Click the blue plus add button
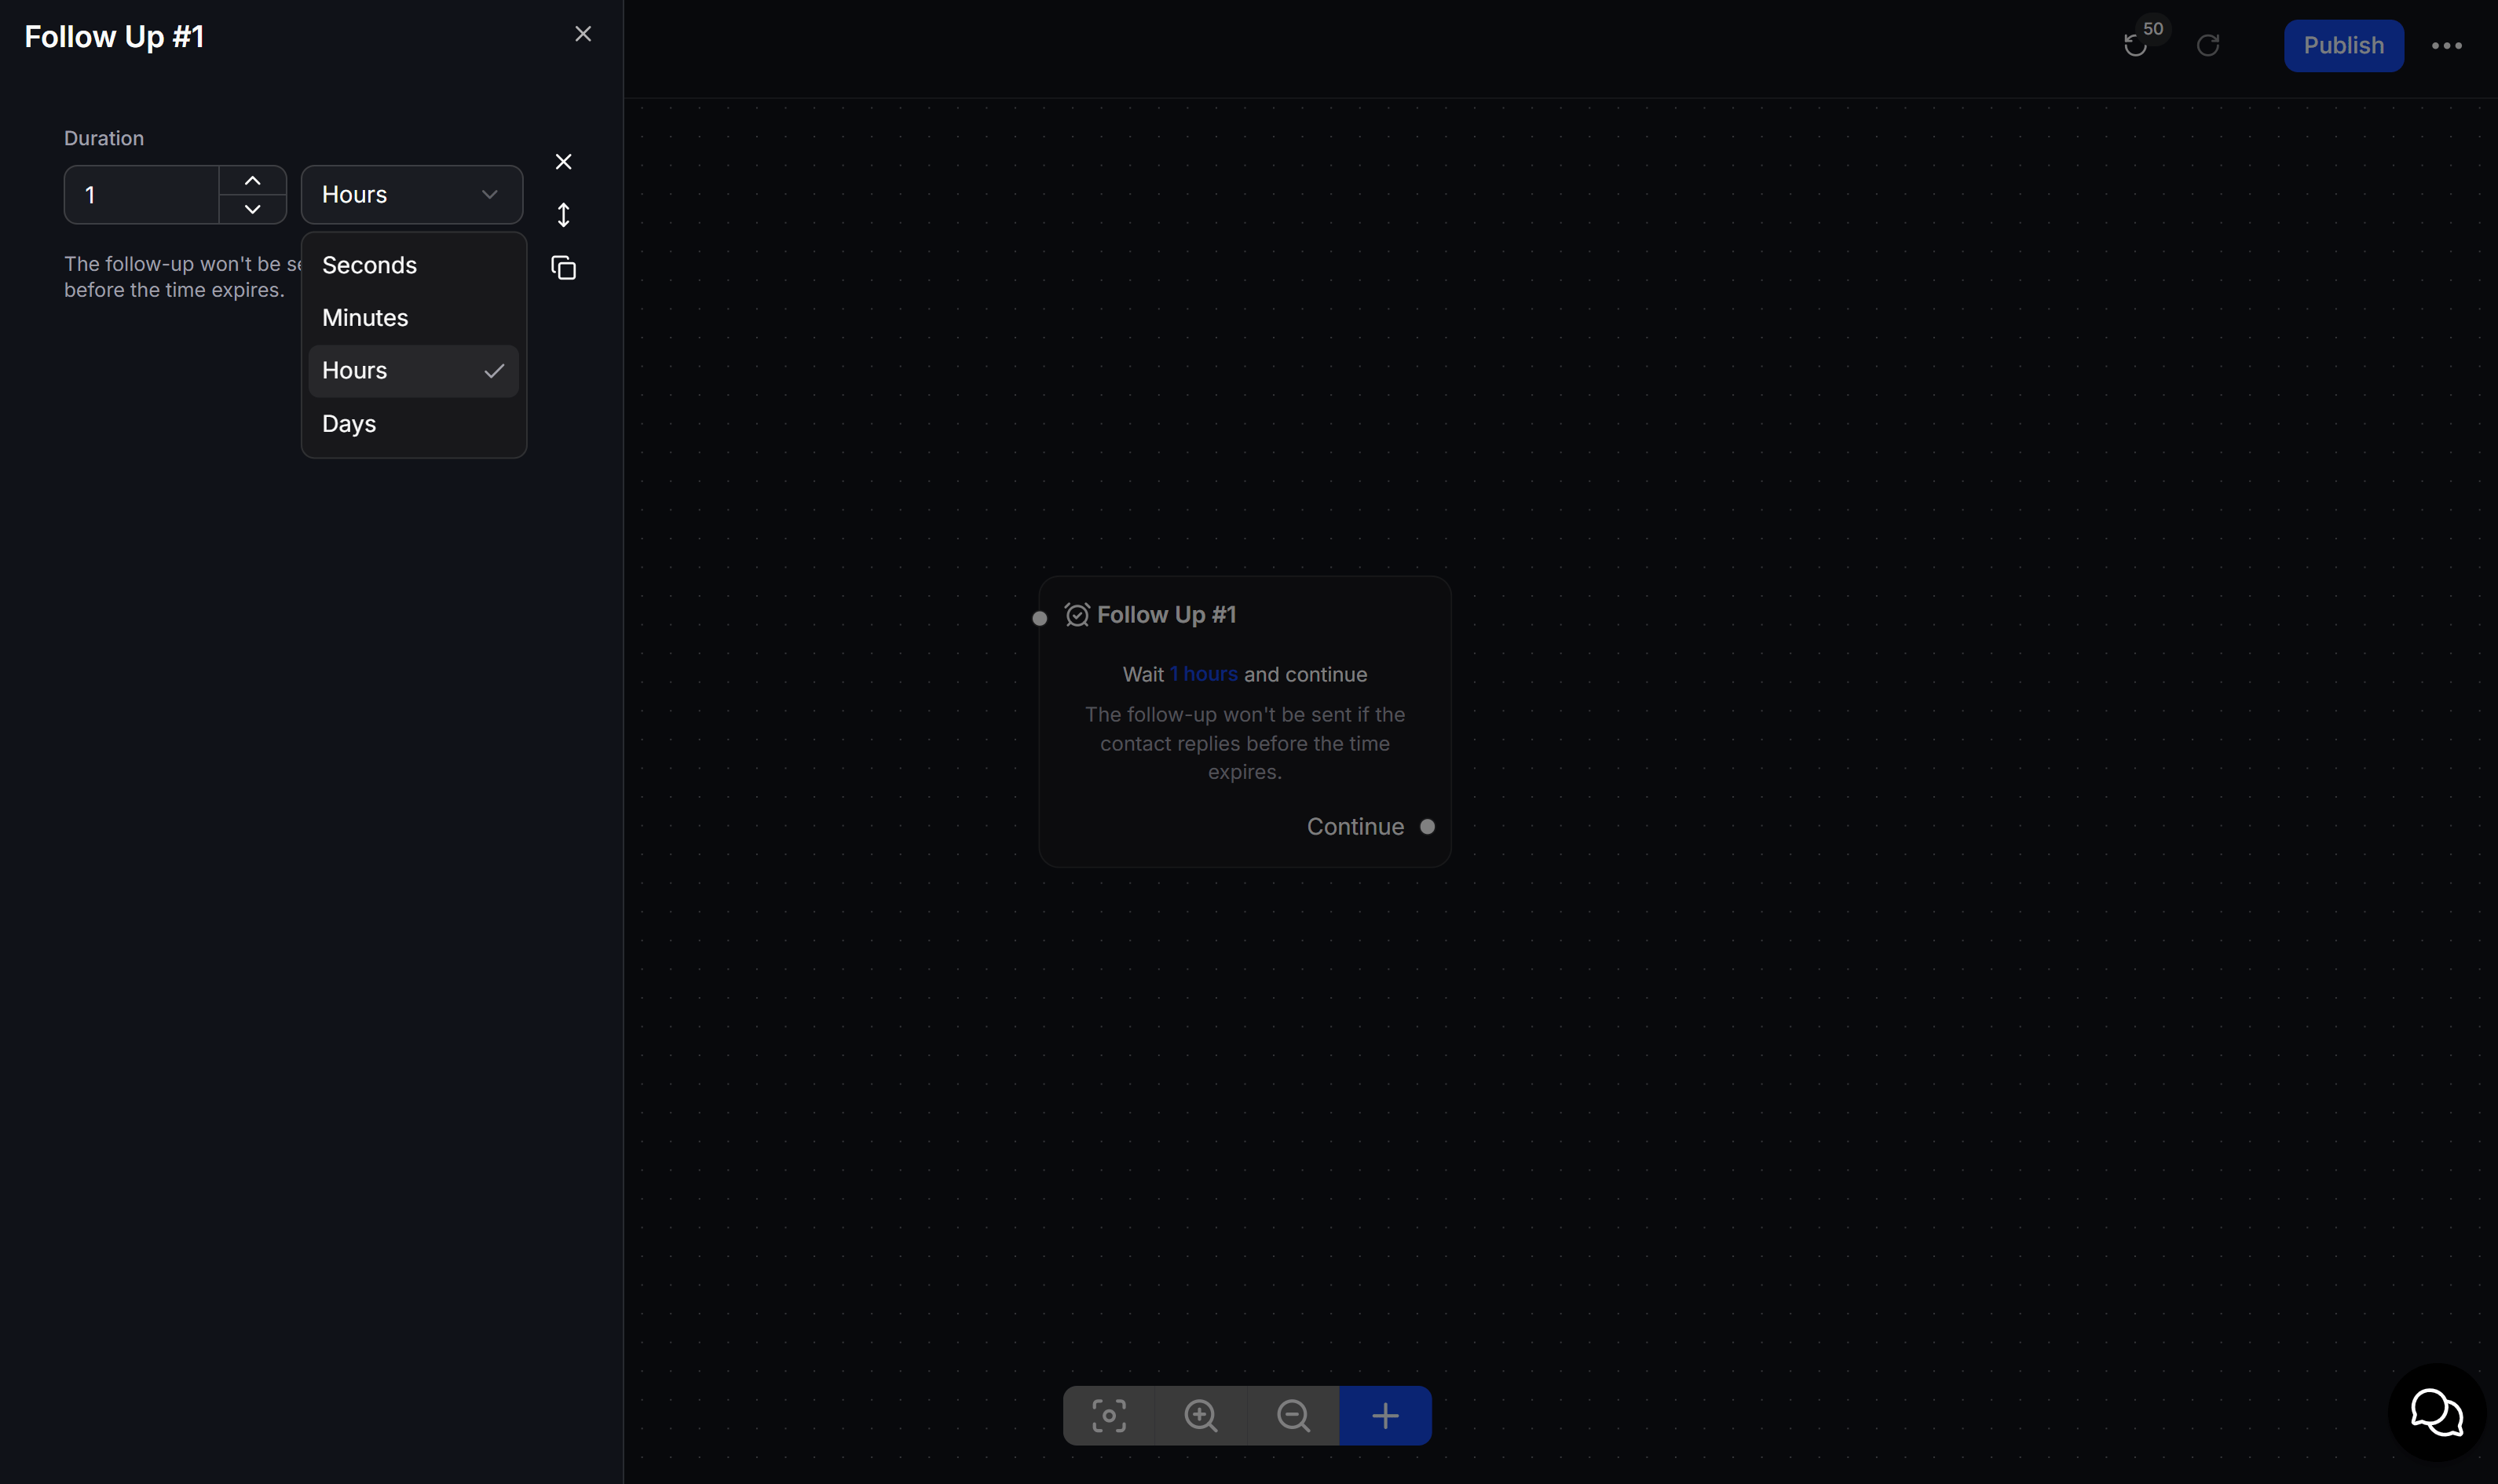The height and width of the screenshot is (1484, 2498). point(1385,1415)
